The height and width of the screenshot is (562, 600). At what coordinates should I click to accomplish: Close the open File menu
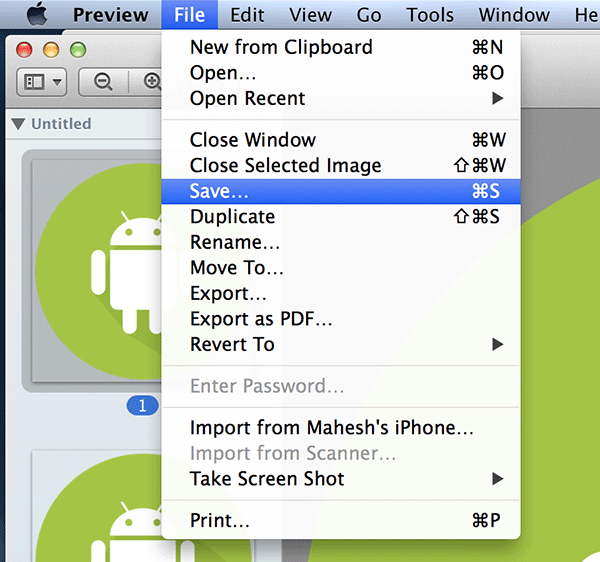click(x=189, y=15)
